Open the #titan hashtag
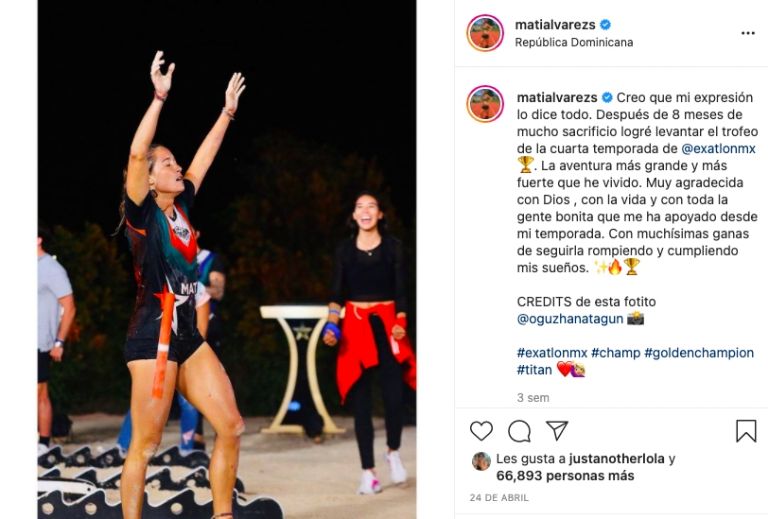The width and height of the screenshot is (768, 519). (x=534, y=370)
